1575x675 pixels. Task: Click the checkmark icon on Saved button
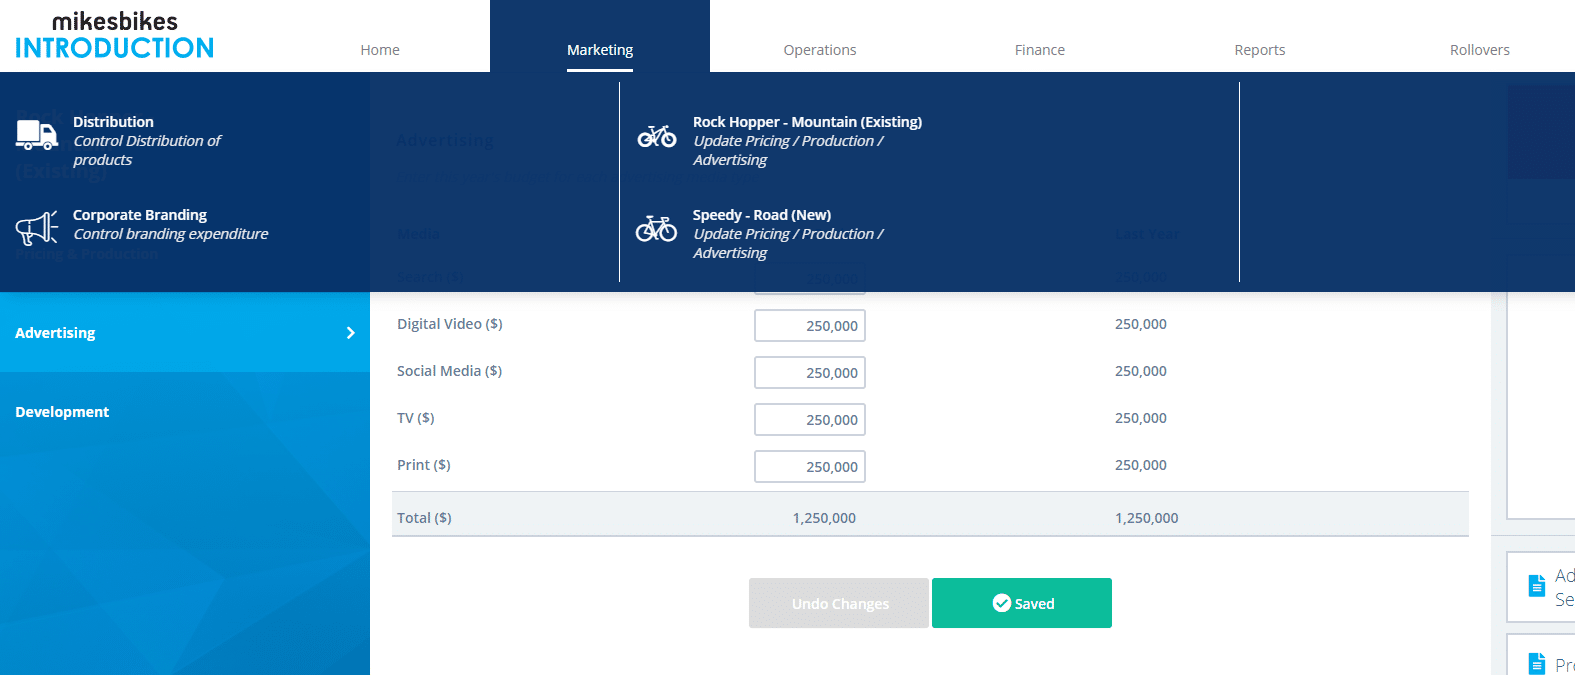click(1001, 603)
